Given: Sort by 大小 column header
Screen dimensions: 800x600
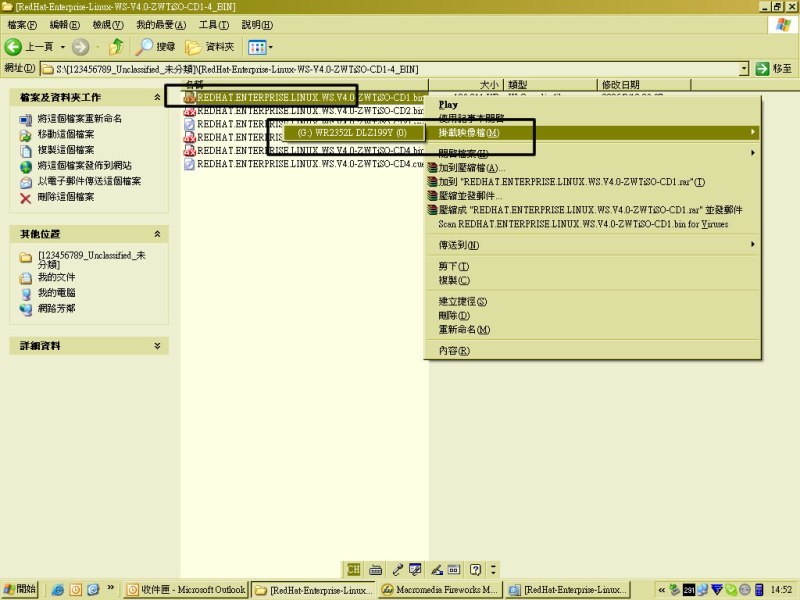Looking at the screenshot, I should point(467,85).
